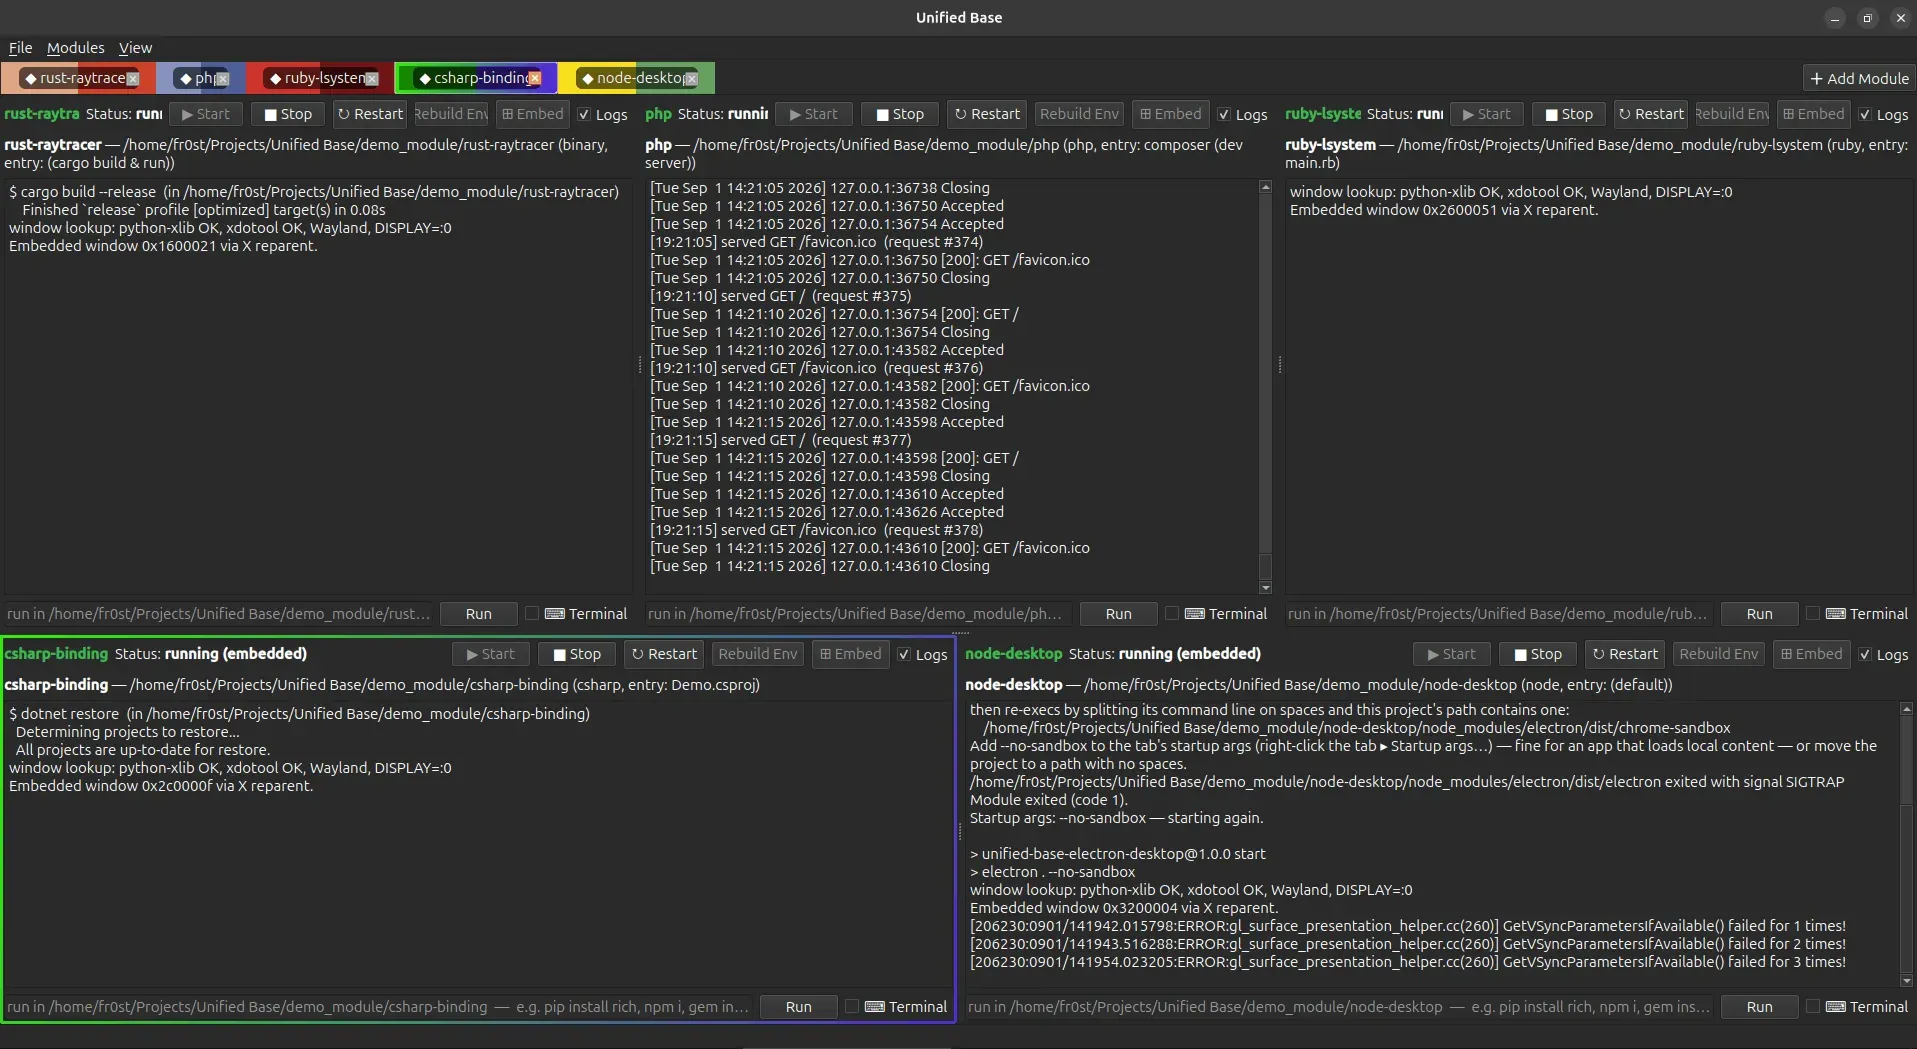Toggle Logs checkbox for rust-raytracer

[x=603, y=115]
